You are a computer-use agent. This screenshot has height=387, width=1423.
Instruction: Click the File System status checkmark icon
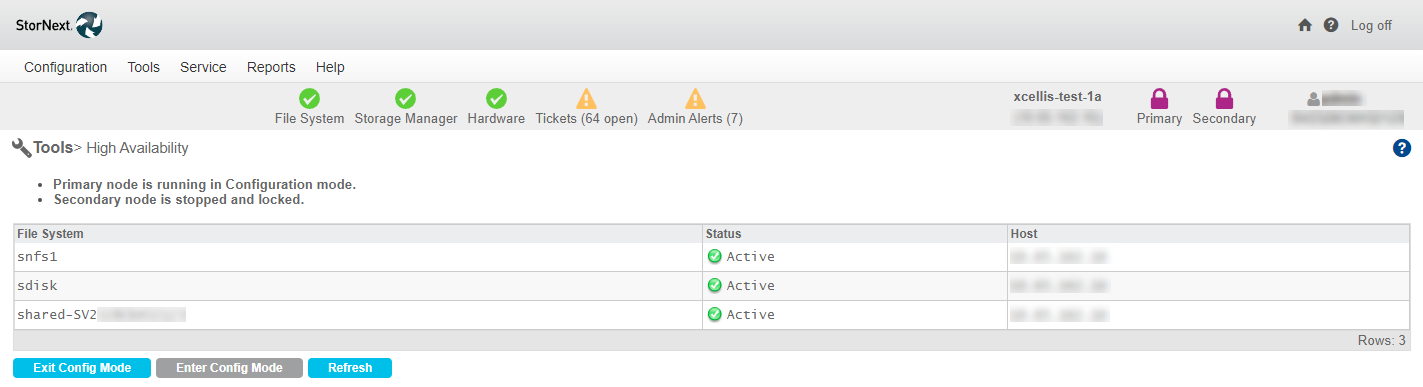tap(309, 98)
